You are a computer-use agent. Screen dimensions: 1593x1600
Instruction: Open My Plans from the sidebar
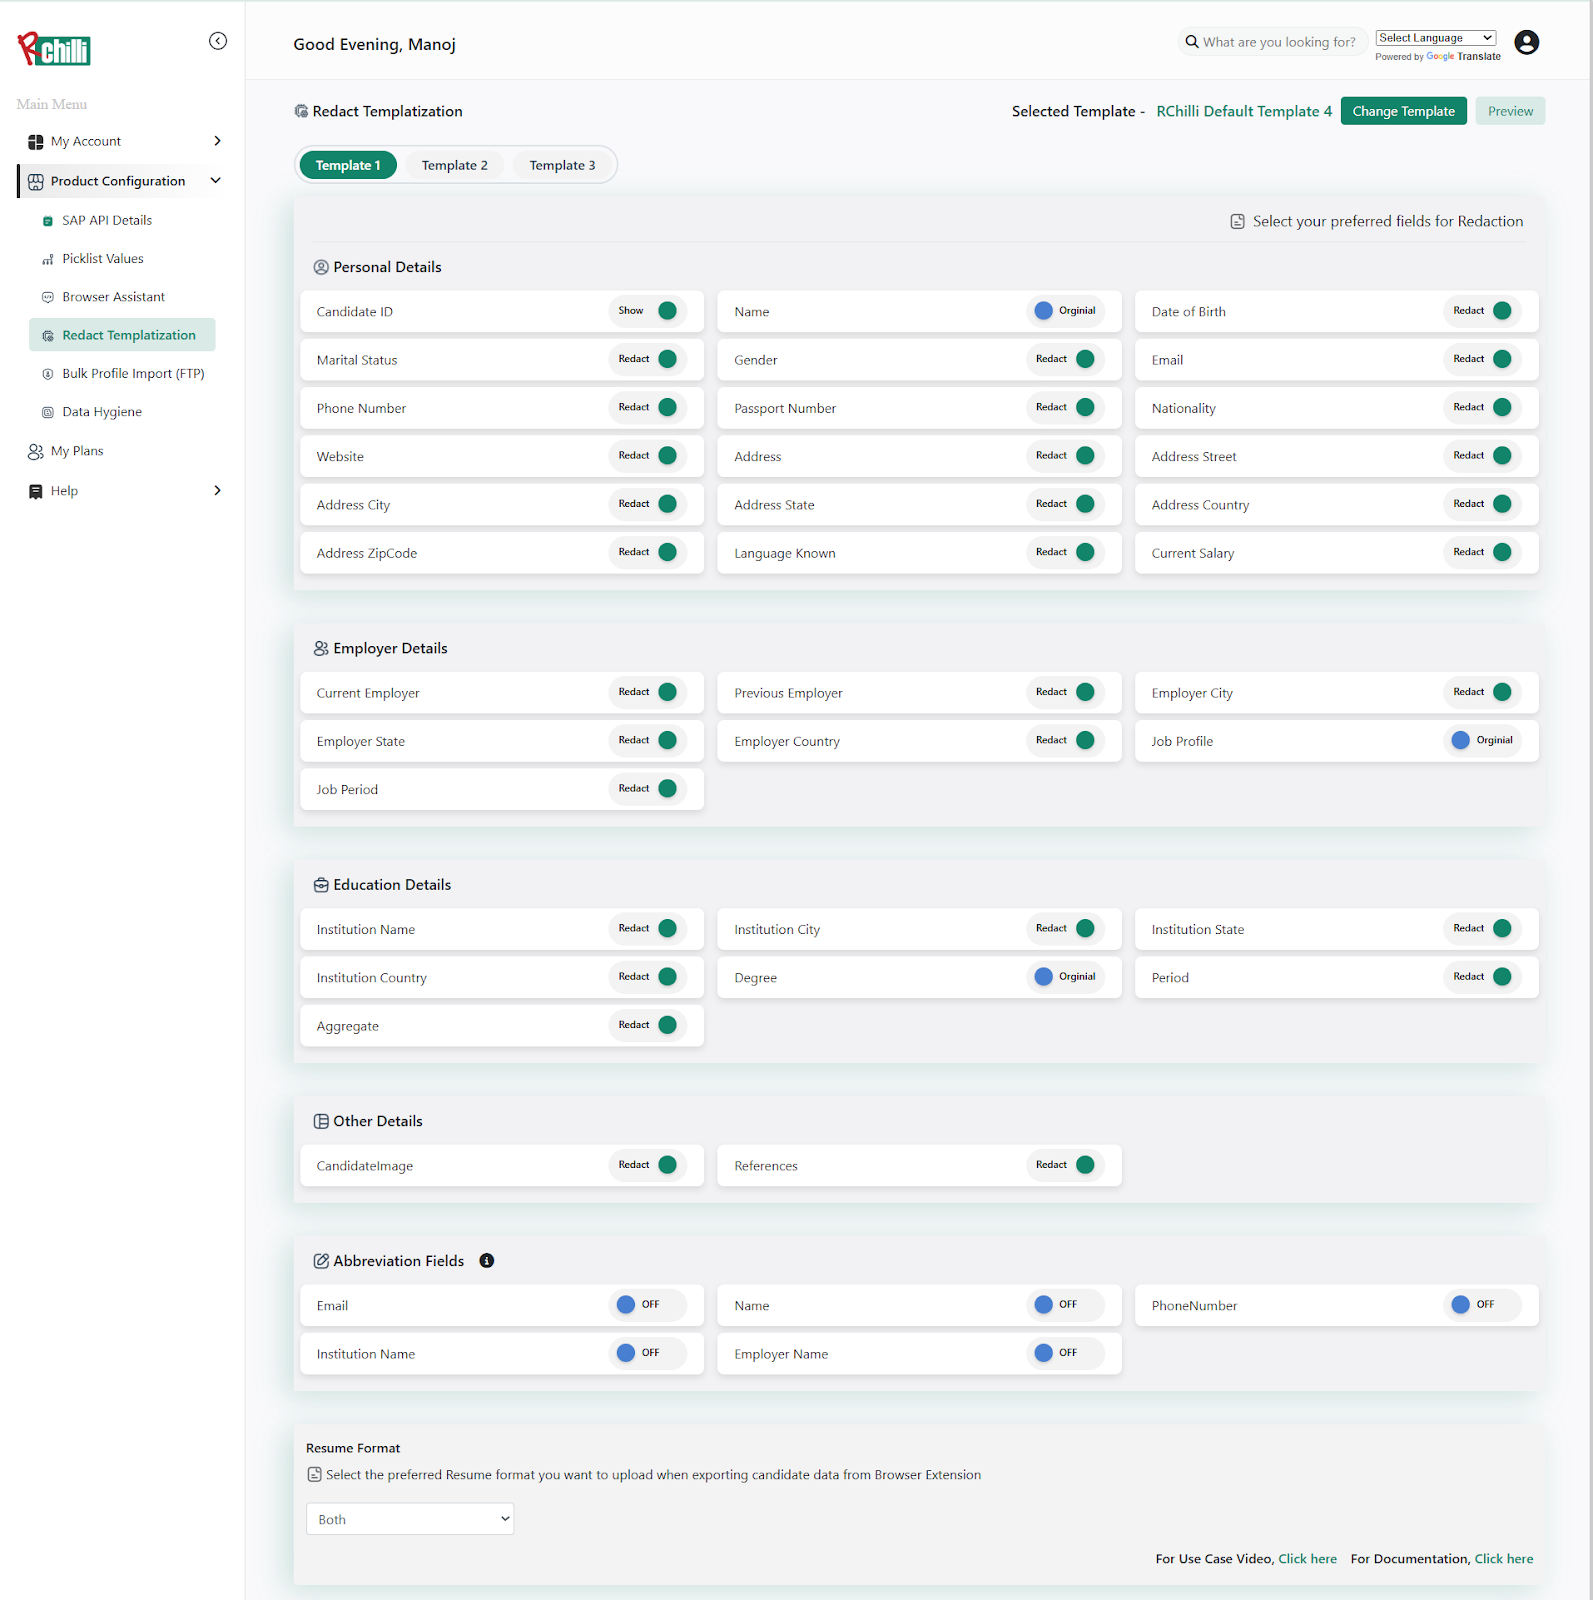[77, 451]
